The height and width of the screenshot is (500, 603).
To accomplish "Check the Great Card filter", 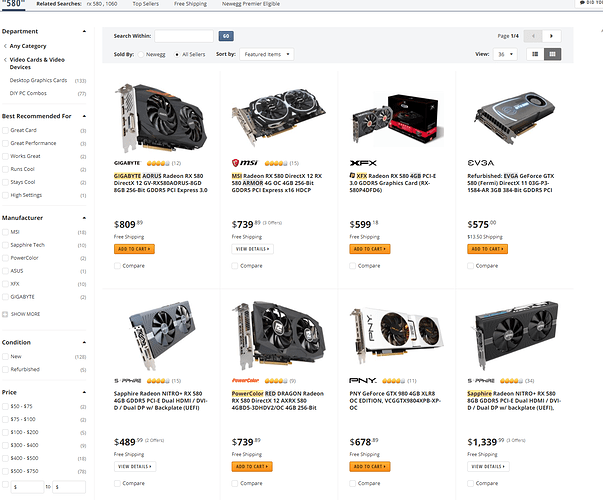I will [5, 130].
